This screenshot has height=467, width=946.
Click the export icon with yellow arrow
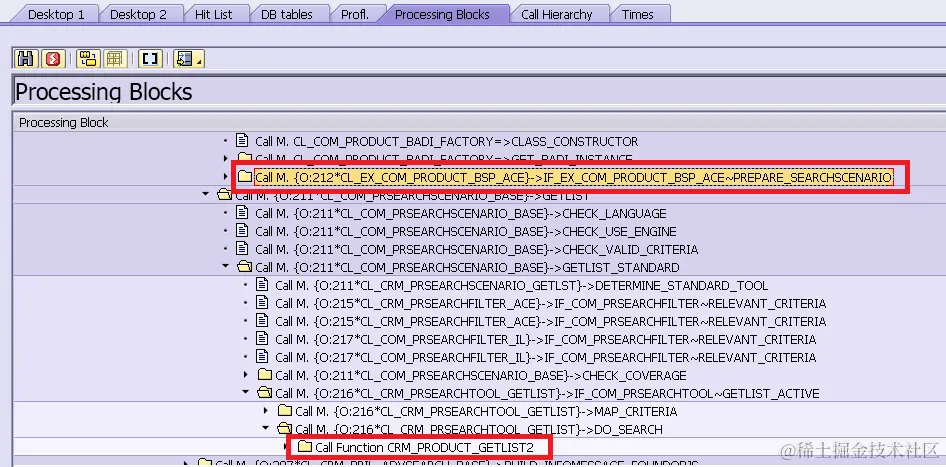tap(184, 59)
